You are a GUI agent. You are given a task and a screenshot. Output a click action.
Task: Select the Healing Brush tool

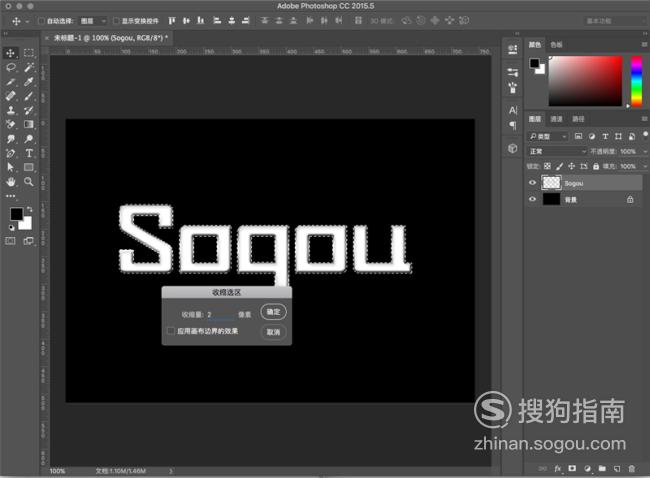point(11,96)
